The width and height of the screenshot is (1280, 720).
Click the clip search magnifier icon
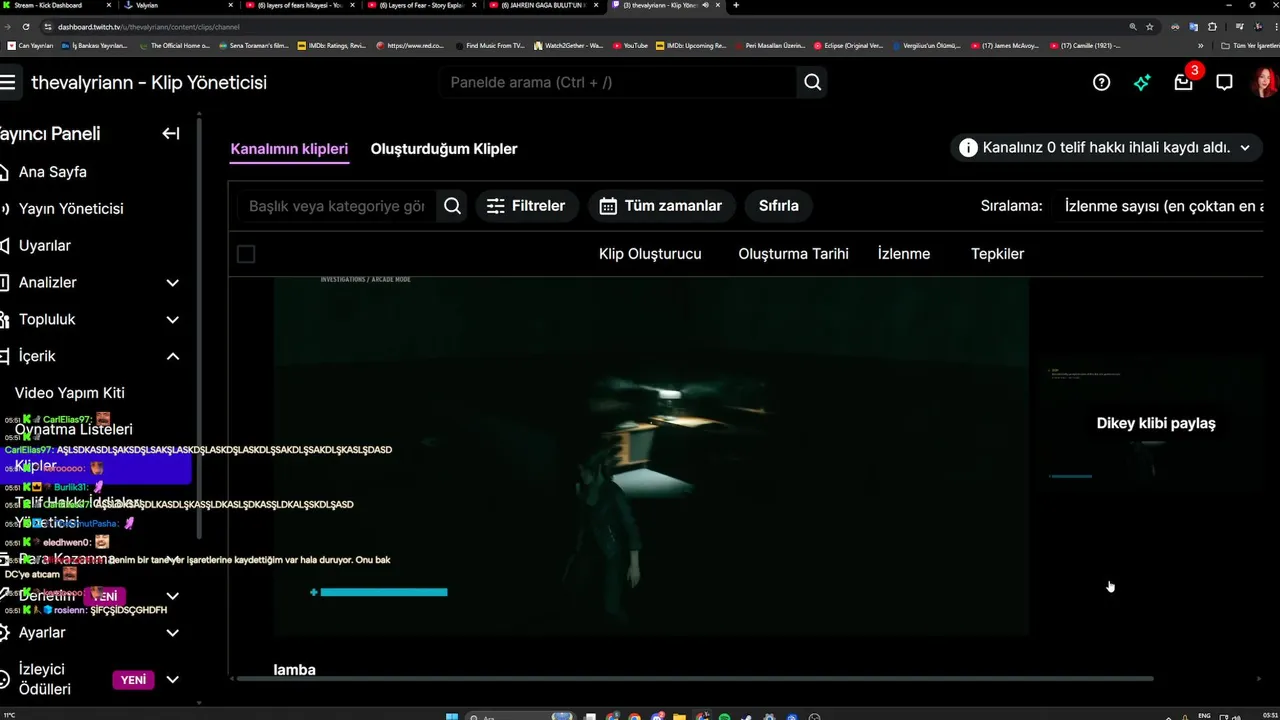(452, 206)
